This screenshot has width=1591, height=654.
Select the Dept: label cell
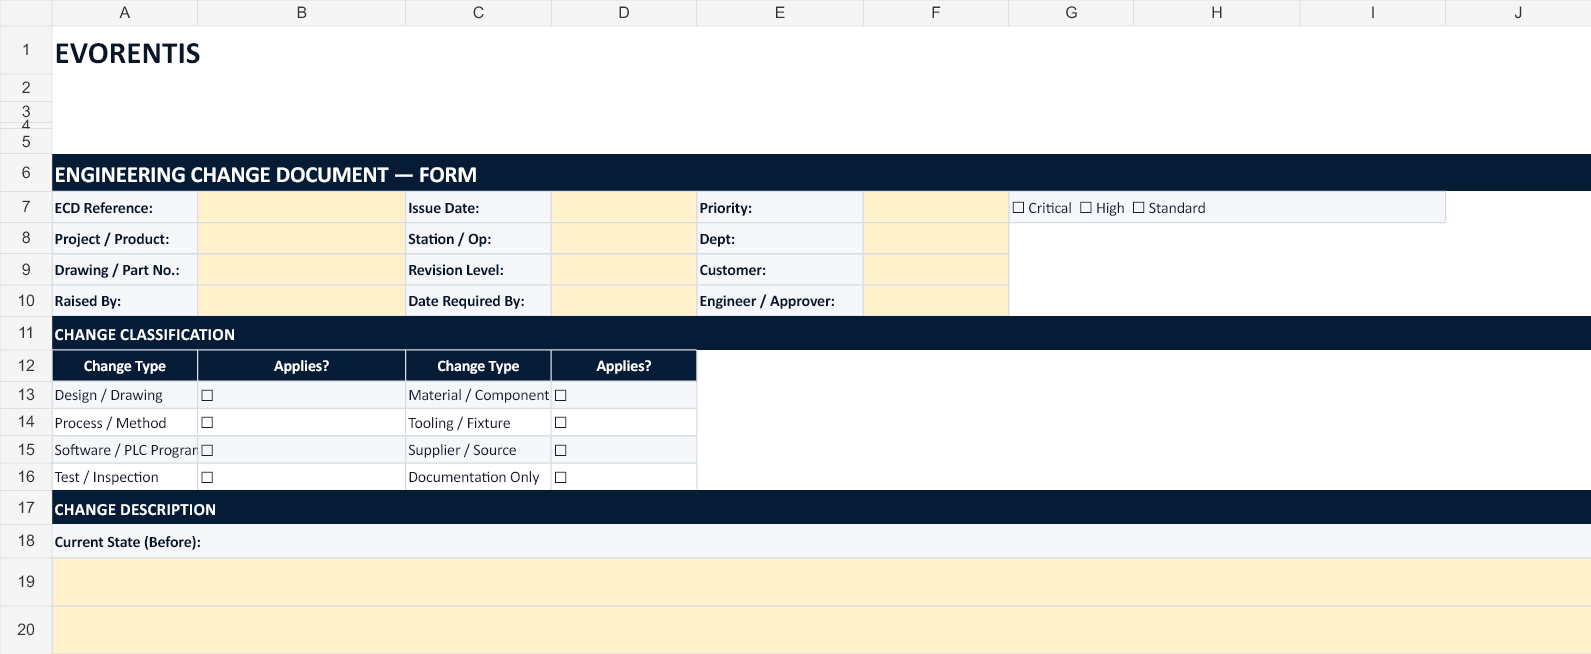780,239
